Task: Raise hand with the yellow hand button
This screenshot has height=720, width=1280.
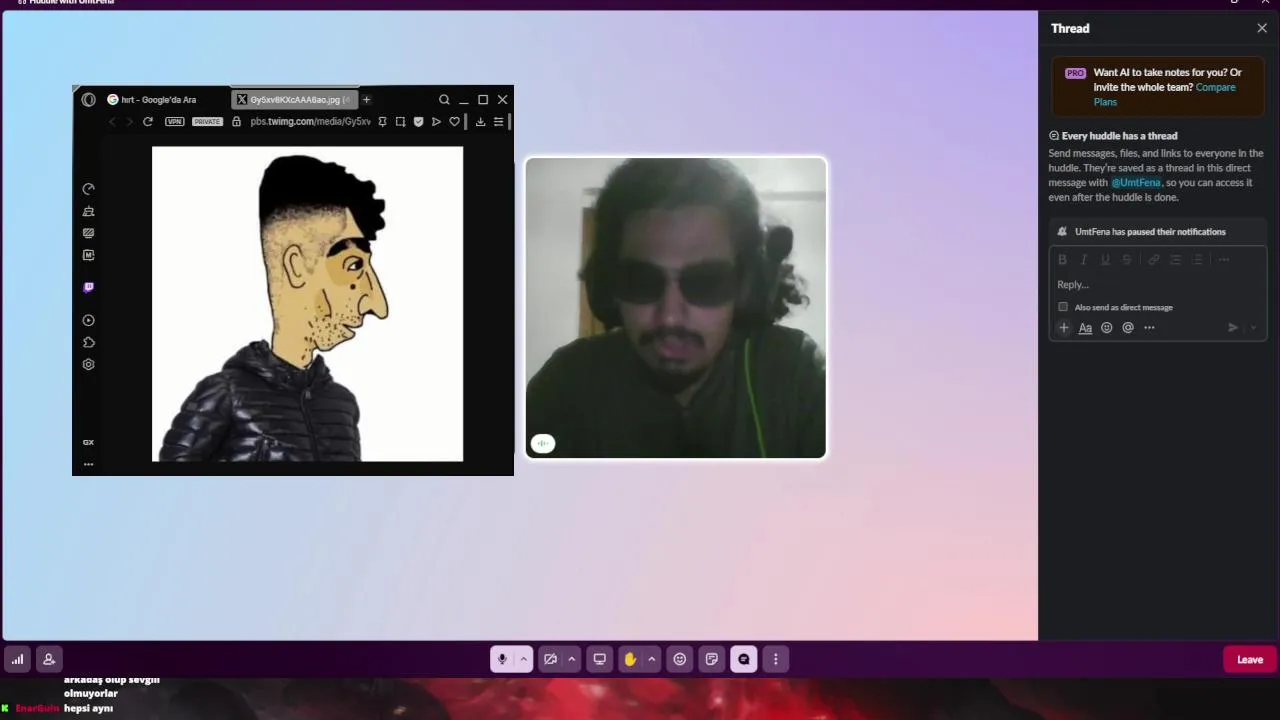Action: [630, 659]
